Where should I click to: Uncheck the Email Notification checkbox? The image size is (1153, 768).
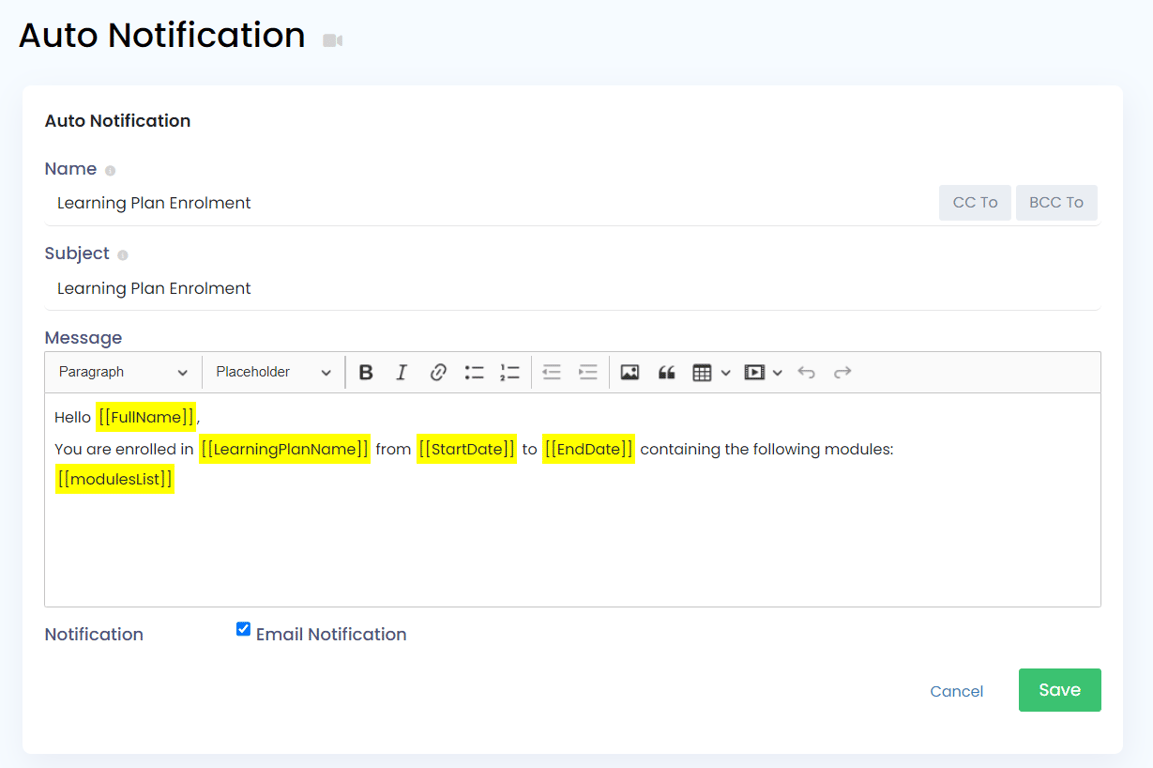(243, 629)
